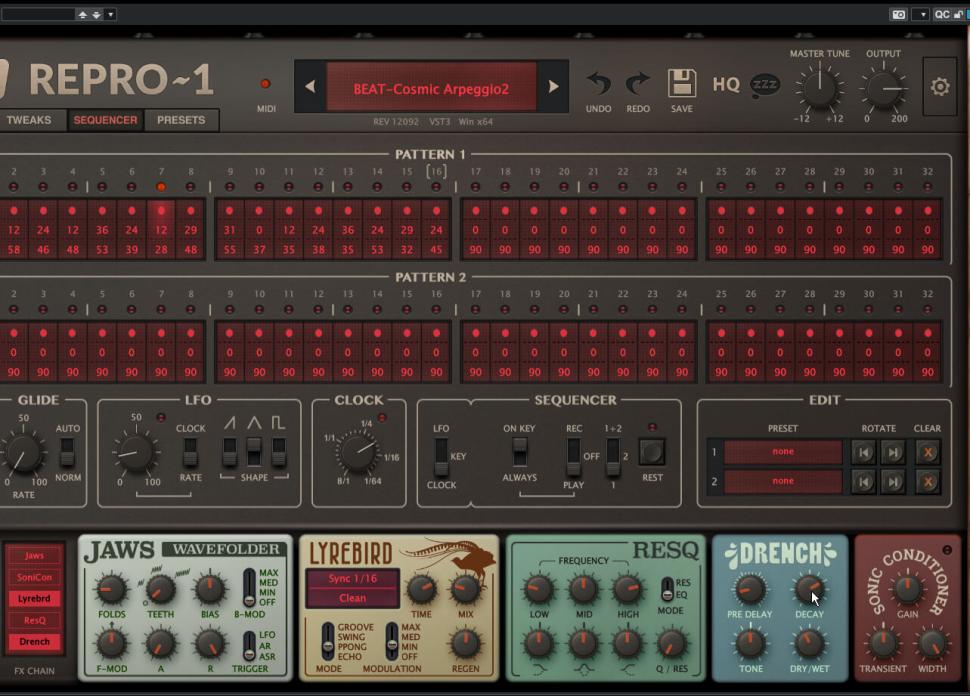Viewport: 970px width, 696px height.
Task: Turn the Lyrebird MIX knob
Action: 465,590
